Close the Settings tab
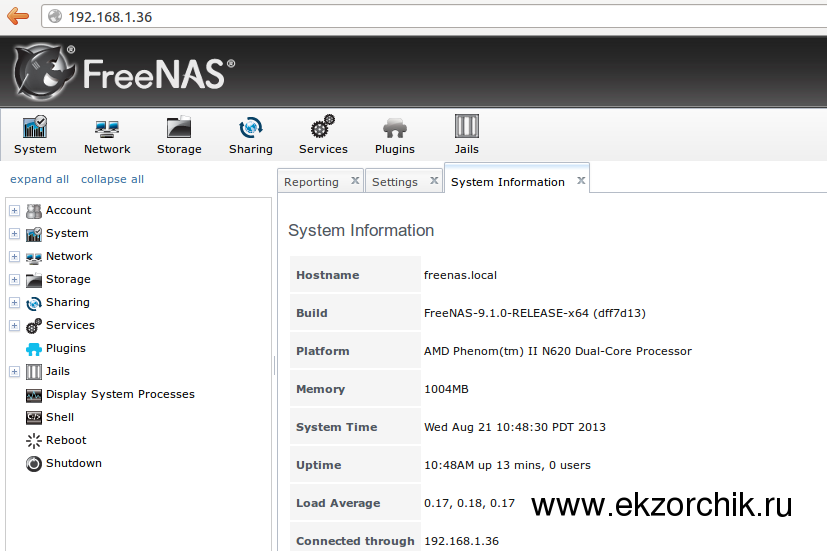Viewport: 827px width, 551px height. click(434, 180)
